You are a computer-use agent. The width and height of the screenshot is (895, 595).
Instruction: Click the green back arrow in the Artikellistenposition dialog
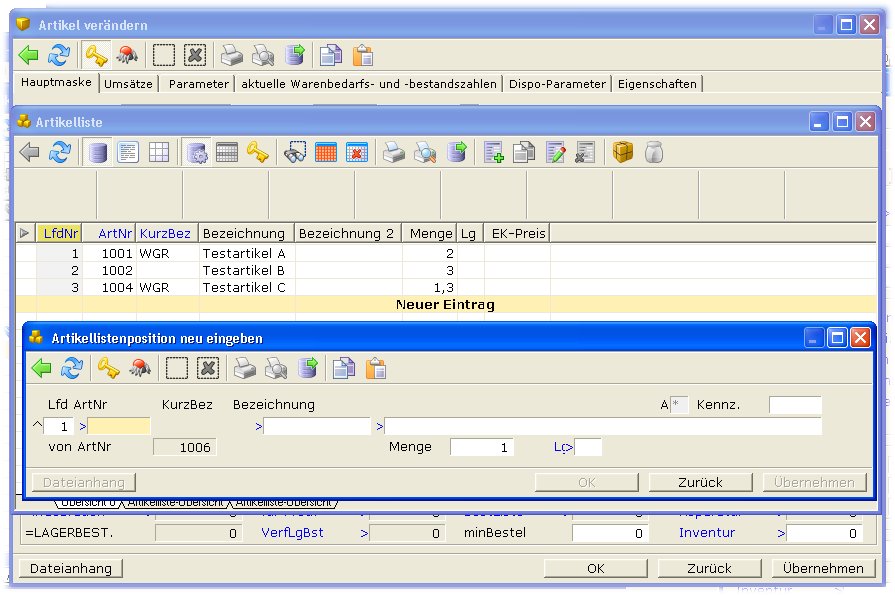click(42, 369)
